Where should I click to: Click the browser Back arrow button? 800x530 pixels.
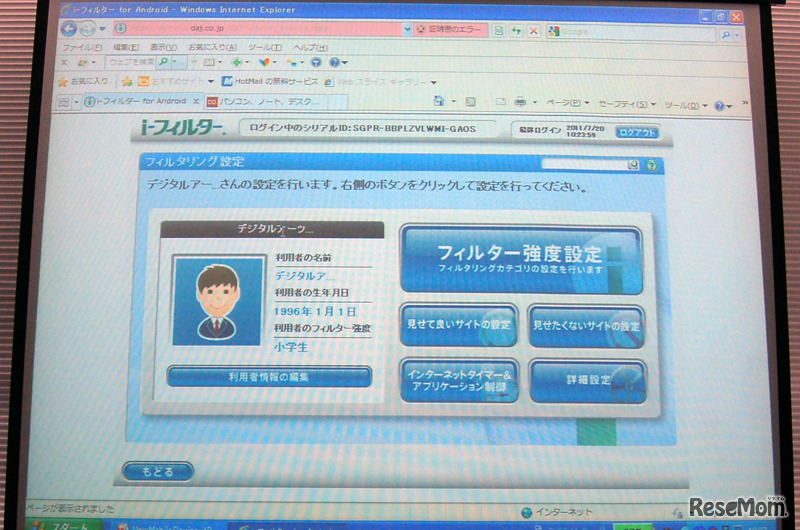point(68,29)
